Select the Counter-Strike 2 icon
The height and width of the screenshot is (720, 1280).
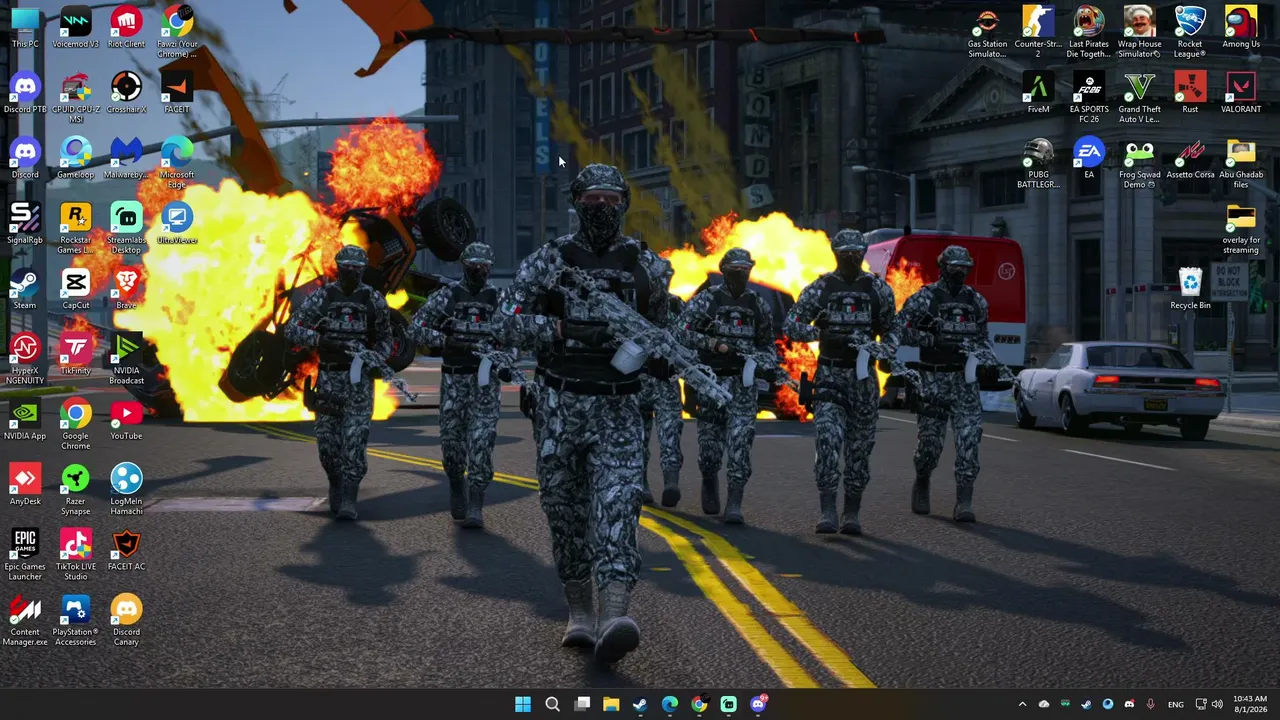pyautogui.click(x=1038, y=32)
